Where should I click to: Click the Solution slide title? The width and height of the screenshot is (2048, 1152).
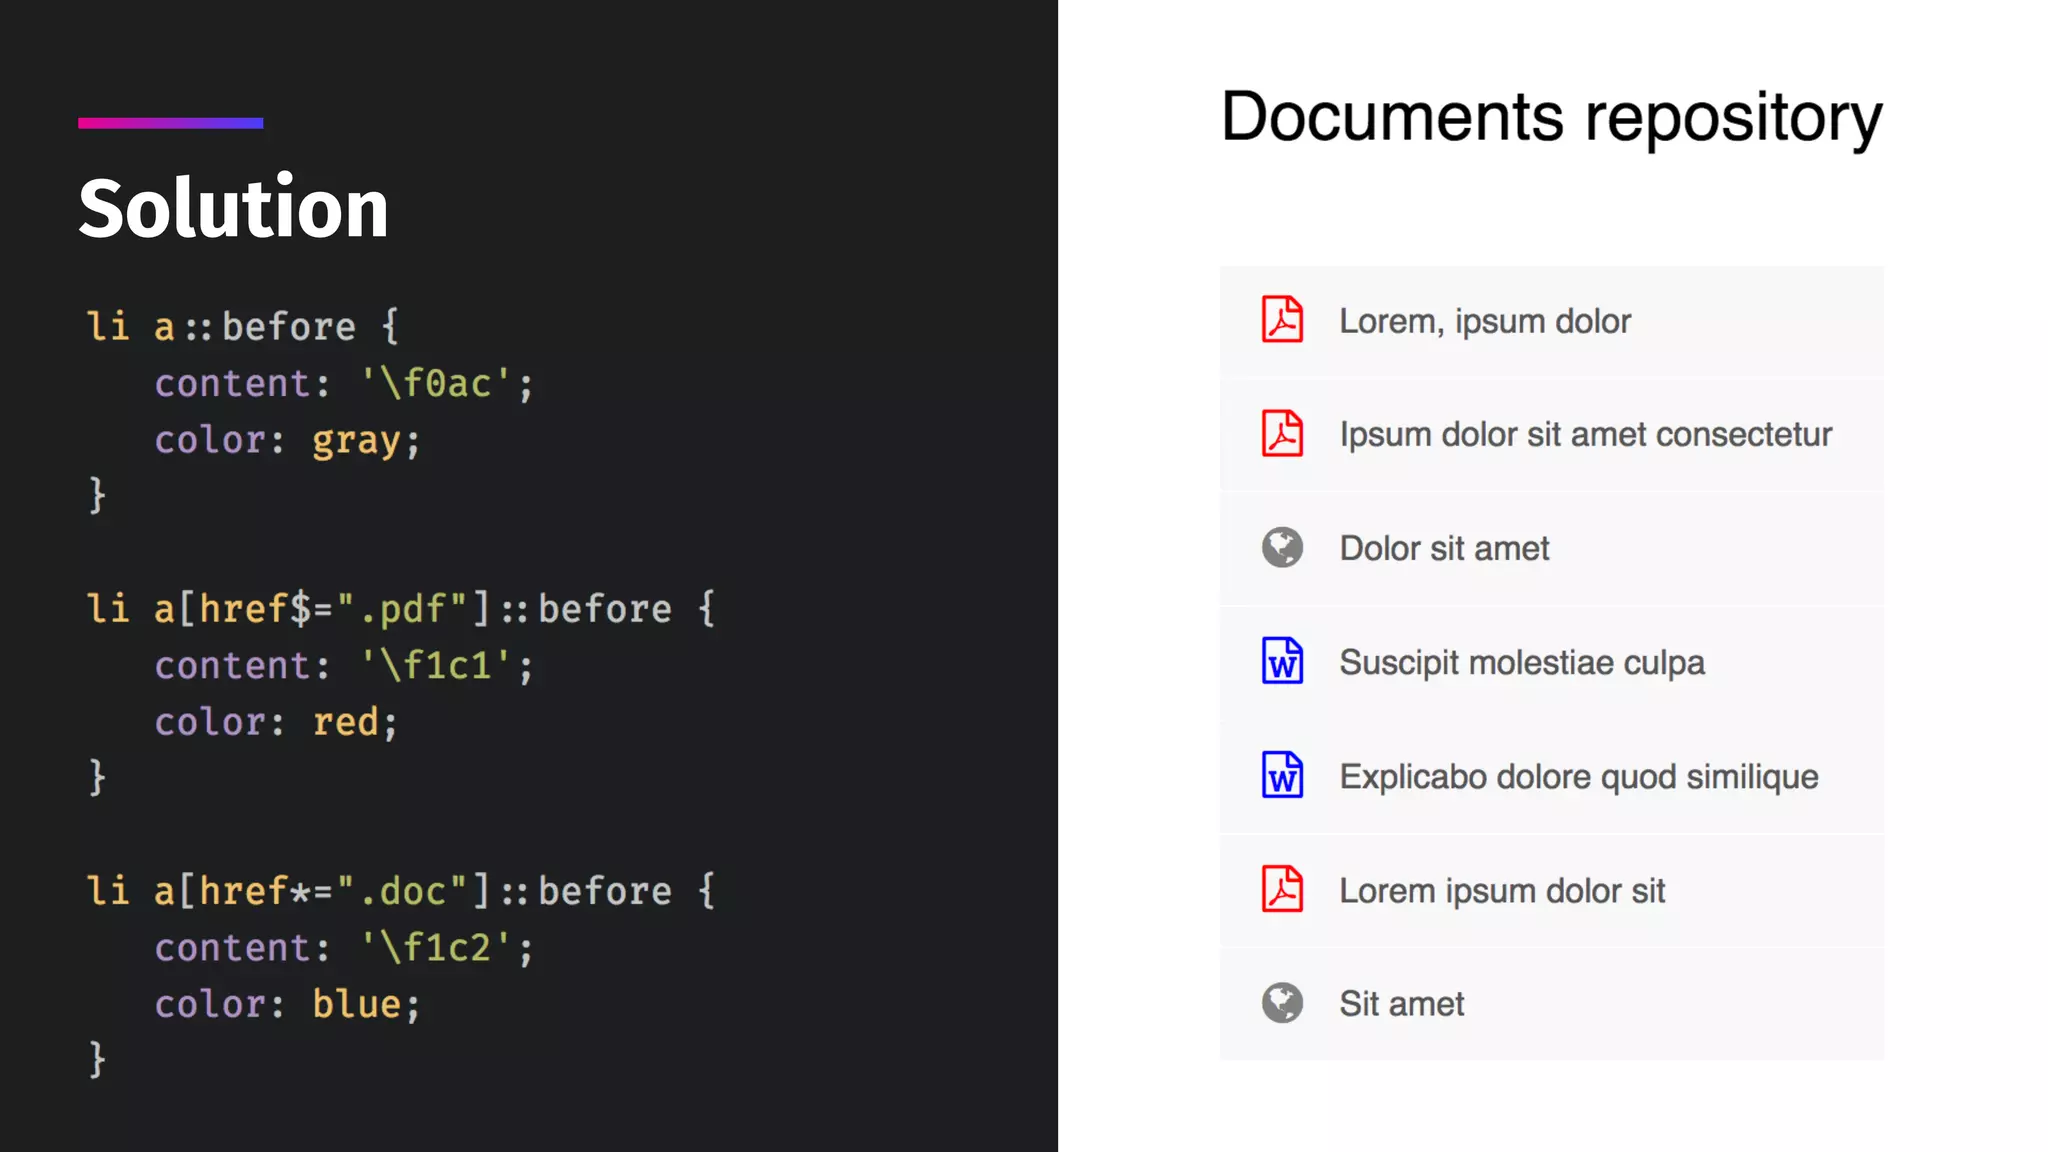[233, 208]
